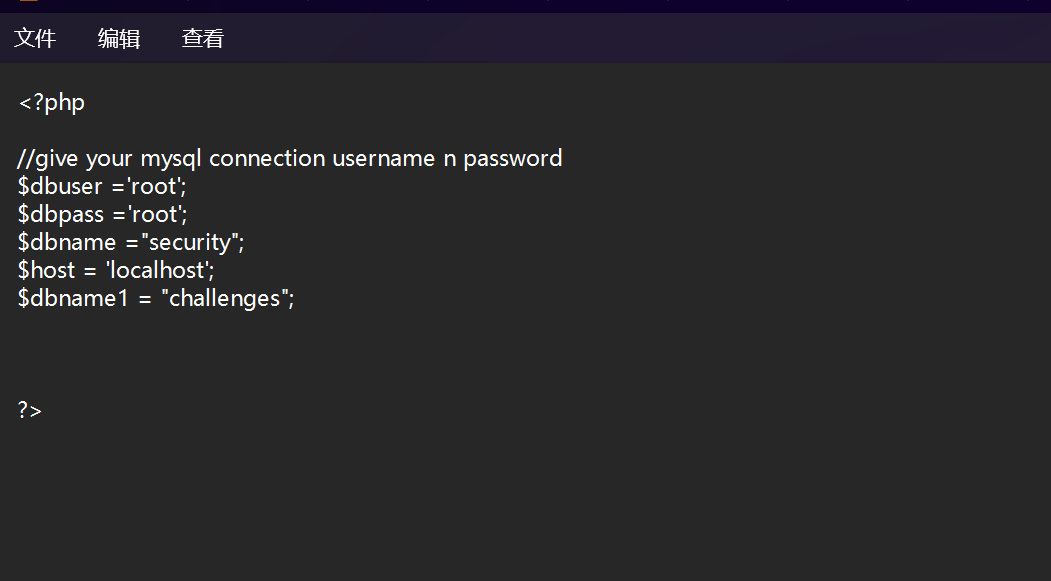Image resolution: width=1051 pixels, height=581 pixels.
Task: Click the 'root' value of $dbuser
Action: tap(154, 186)
